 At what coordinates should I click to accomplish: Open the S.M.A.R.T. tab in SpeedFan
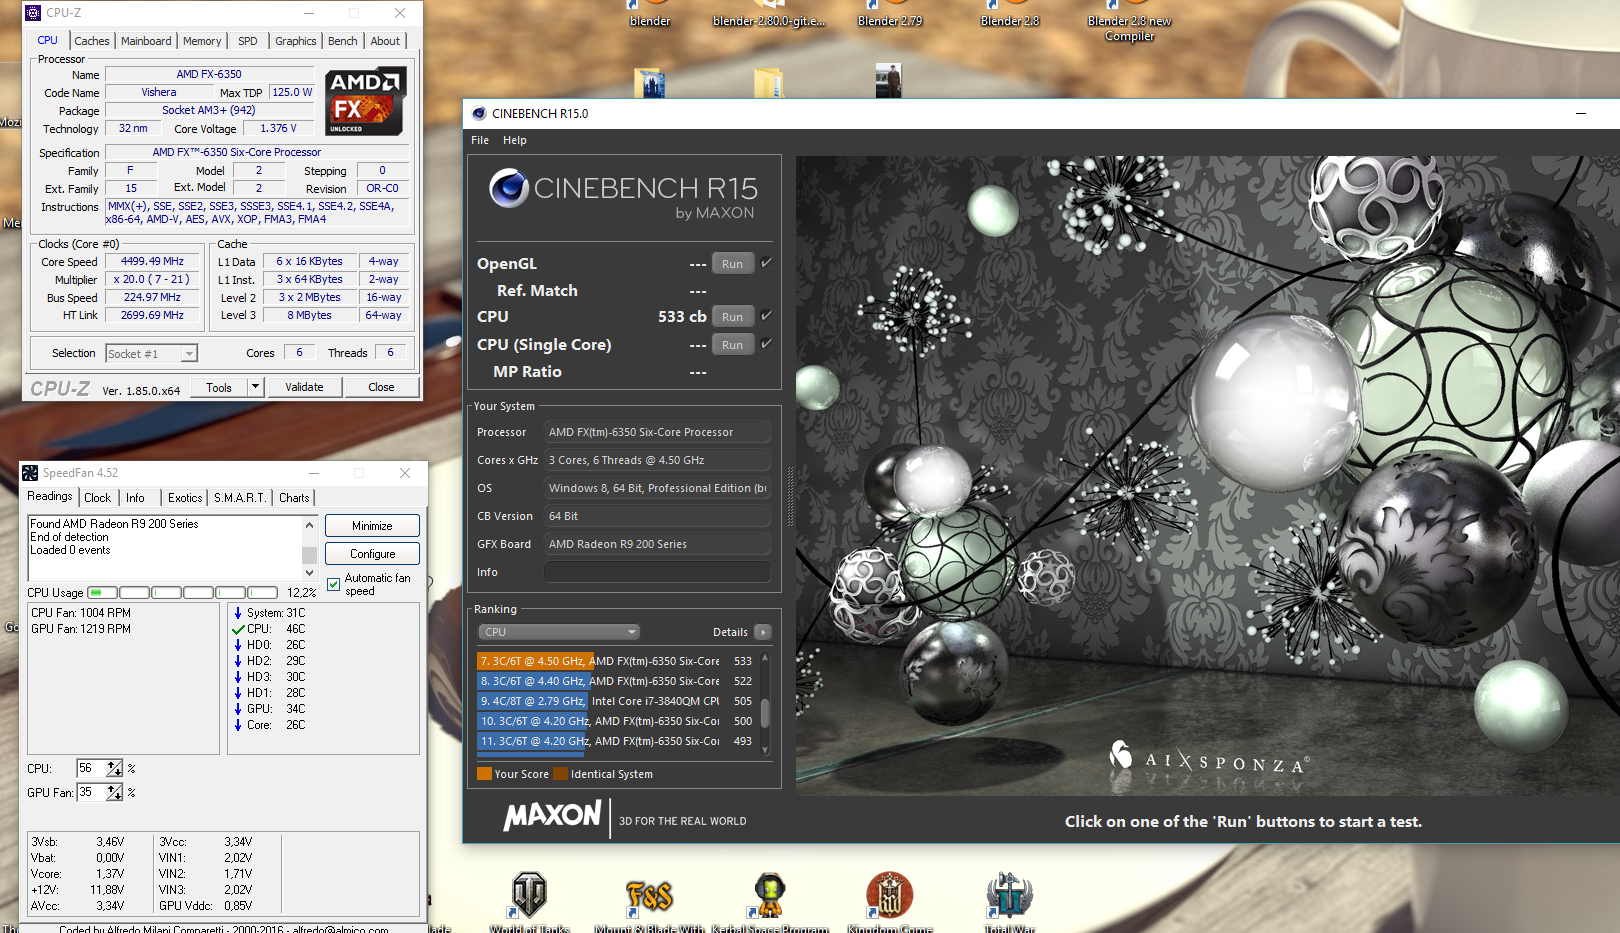point(239,498)
